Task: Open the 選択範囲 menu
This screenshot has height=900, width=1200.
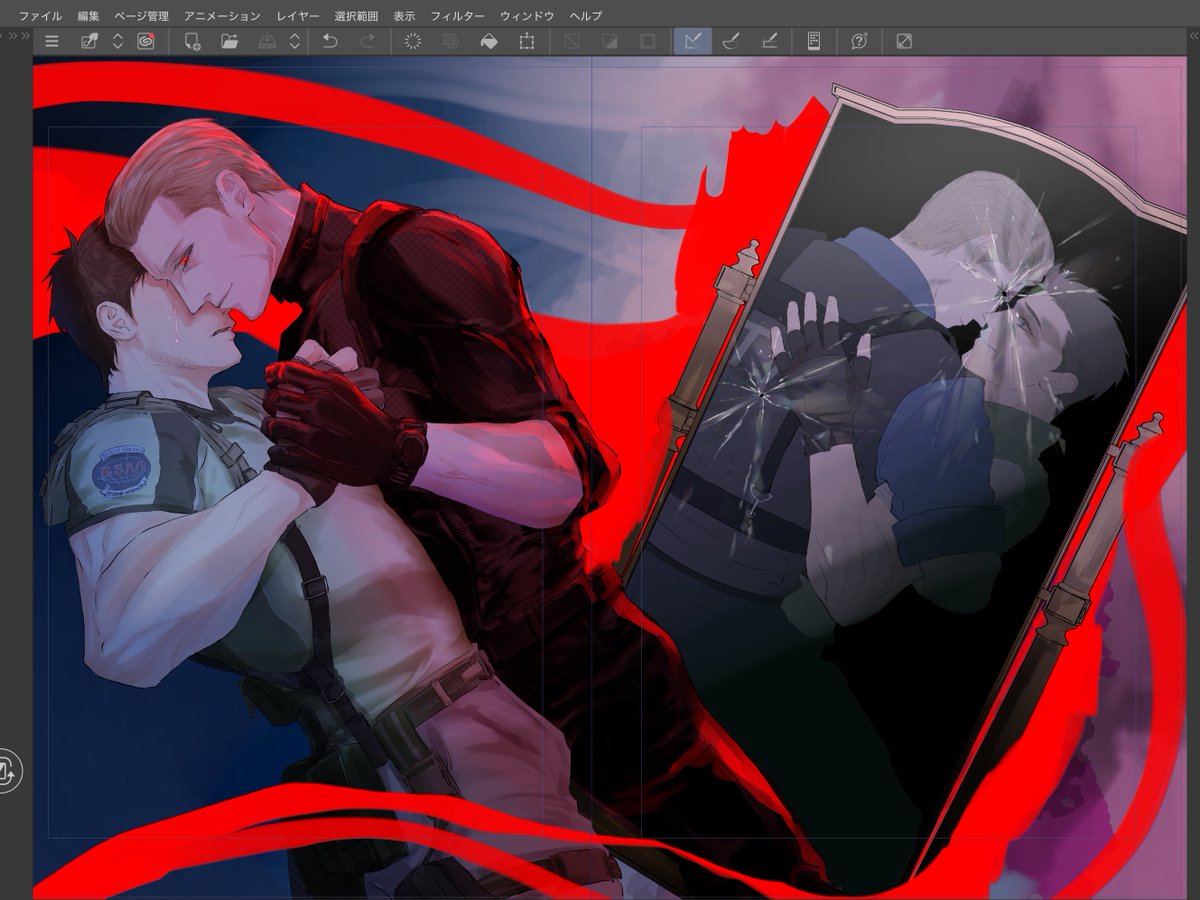Action: [x=356, y=16]
